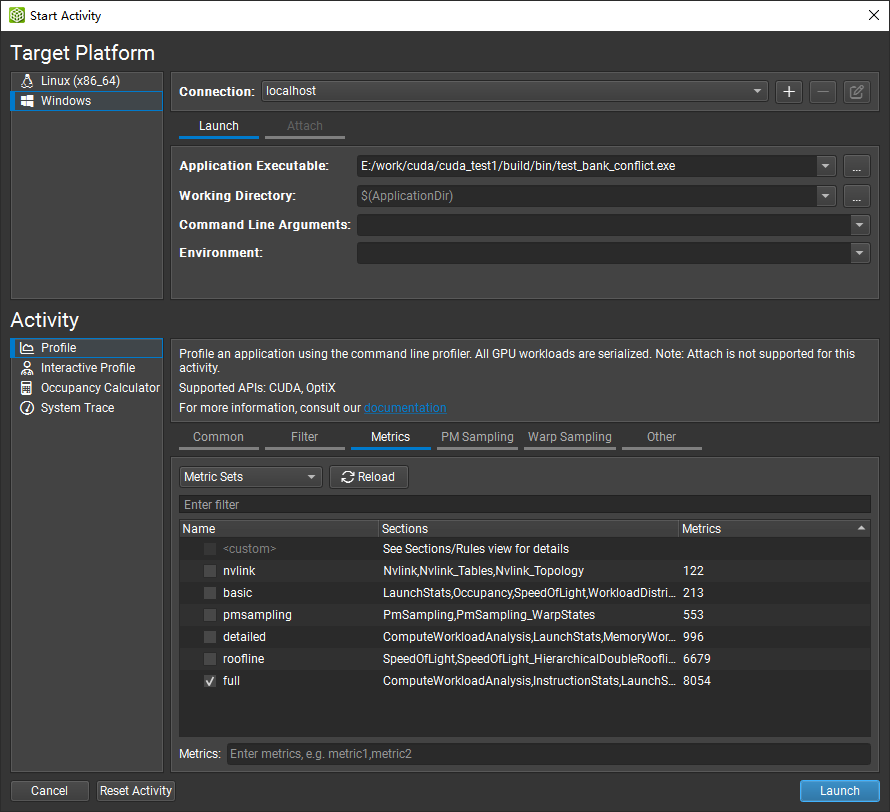890x812 pixels.
Task: Select Linux (x86_64) target platform
Action: click(x=79, y=81)
